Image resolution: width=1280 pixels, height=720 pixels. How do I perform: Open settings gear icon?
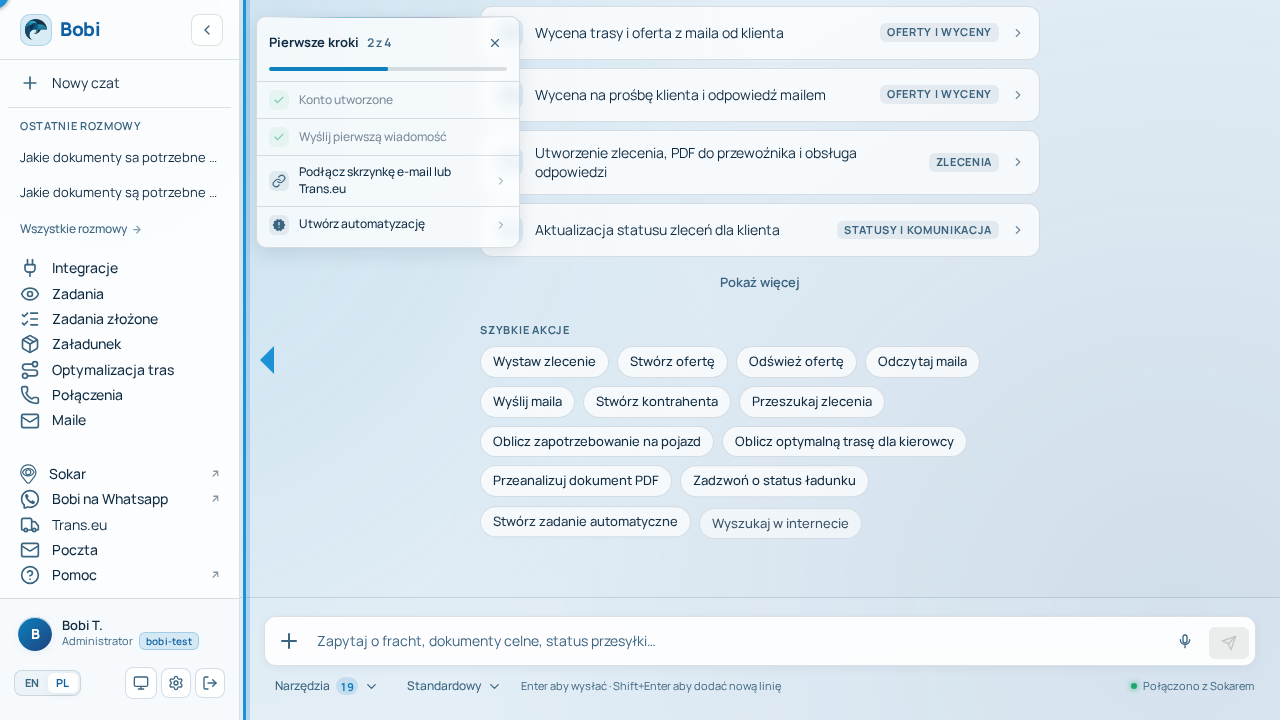[176, 683]
